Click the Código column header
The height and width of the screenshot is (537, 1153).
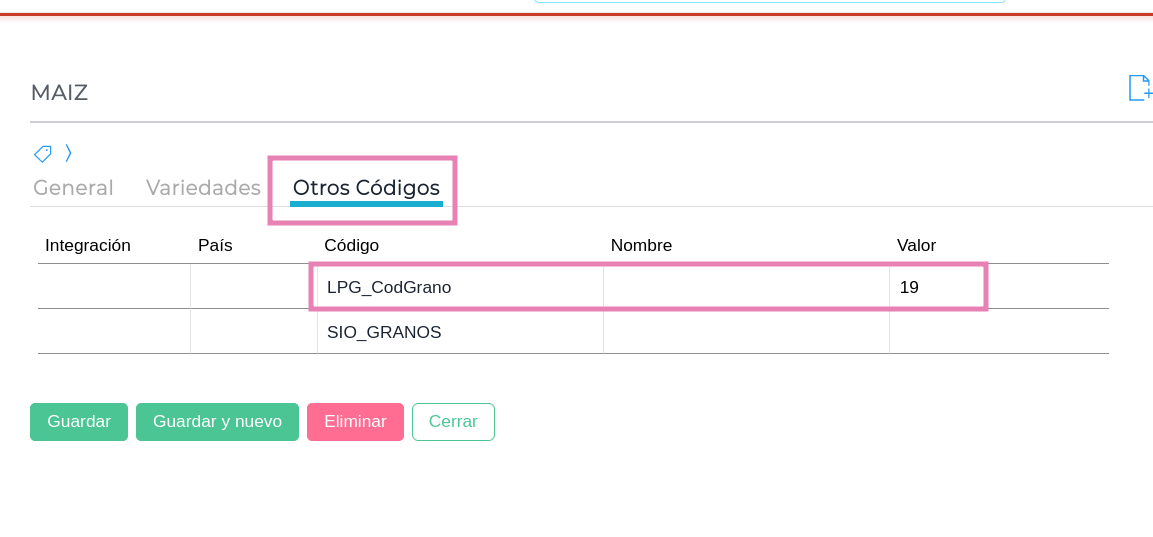(x=351, y=245)
